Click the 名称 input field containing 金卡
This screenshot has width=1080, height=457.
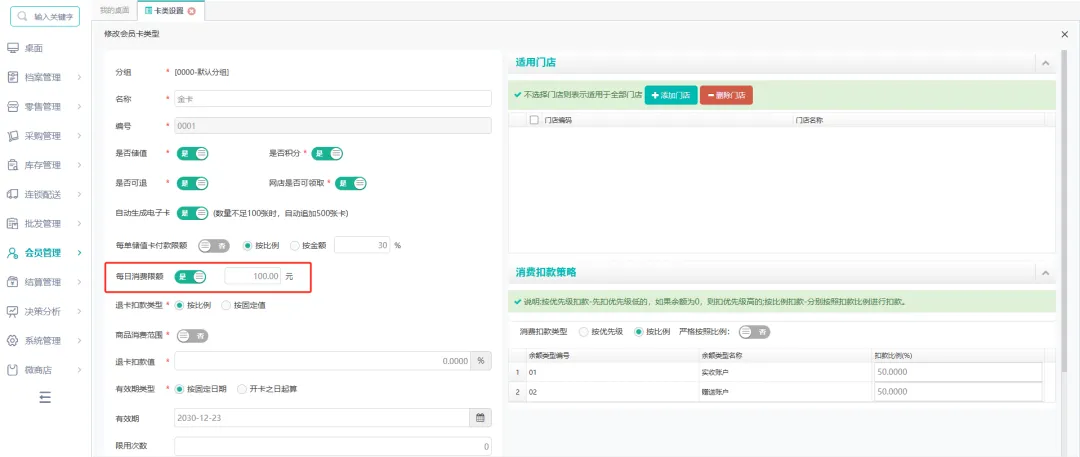pyautogui.click(x=333, y=99)
